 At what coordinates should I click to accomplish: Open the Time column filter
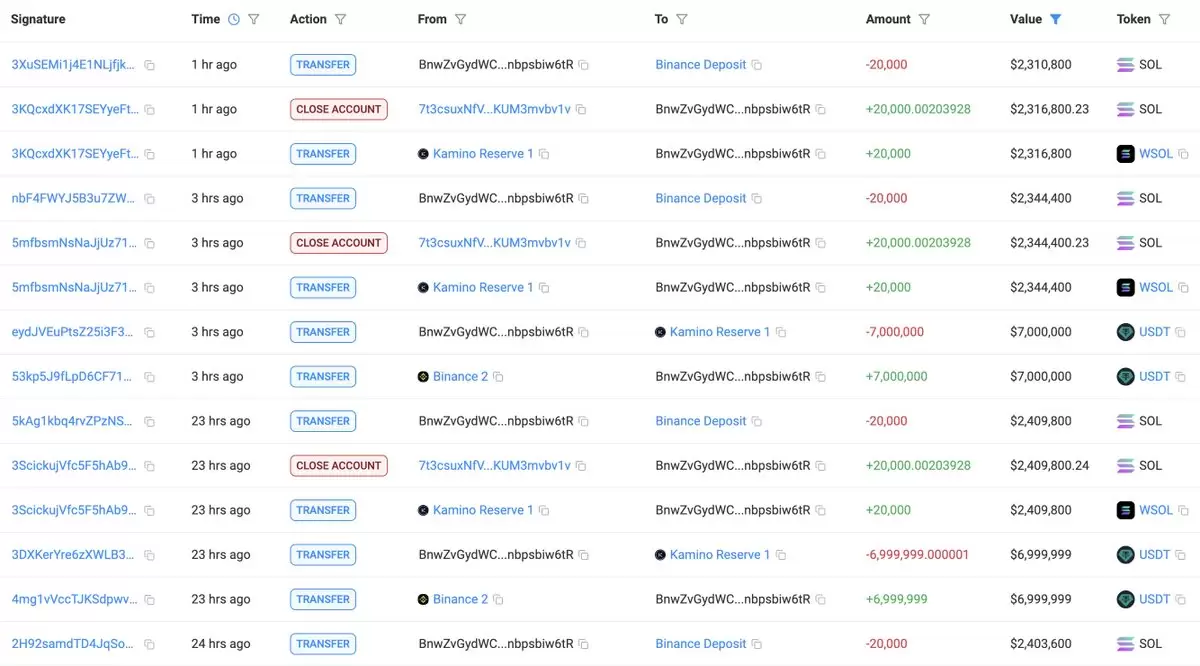coord(253,19)
